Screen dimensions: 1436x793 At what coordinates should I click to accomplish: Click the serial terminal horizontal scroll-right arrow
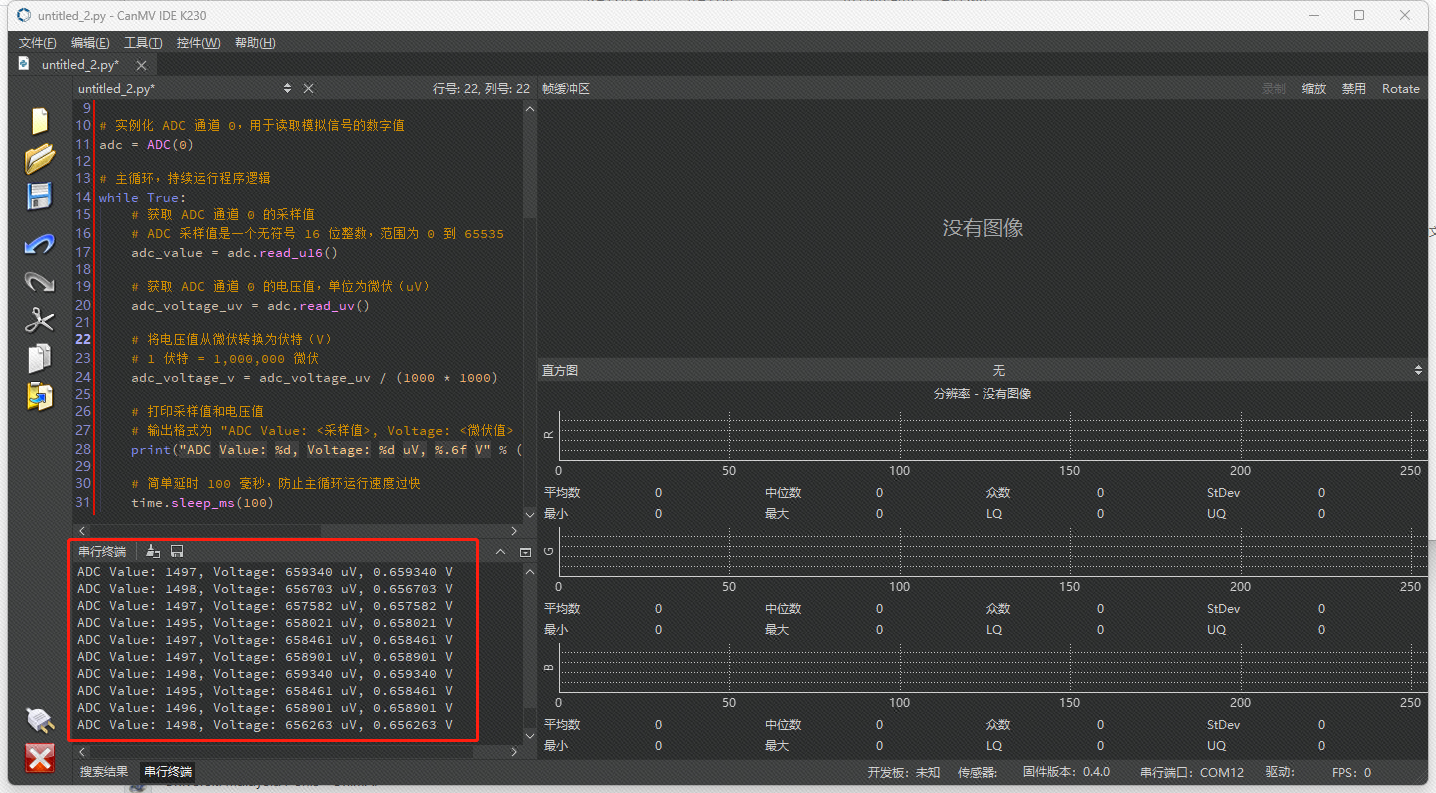tap(514, 751)
